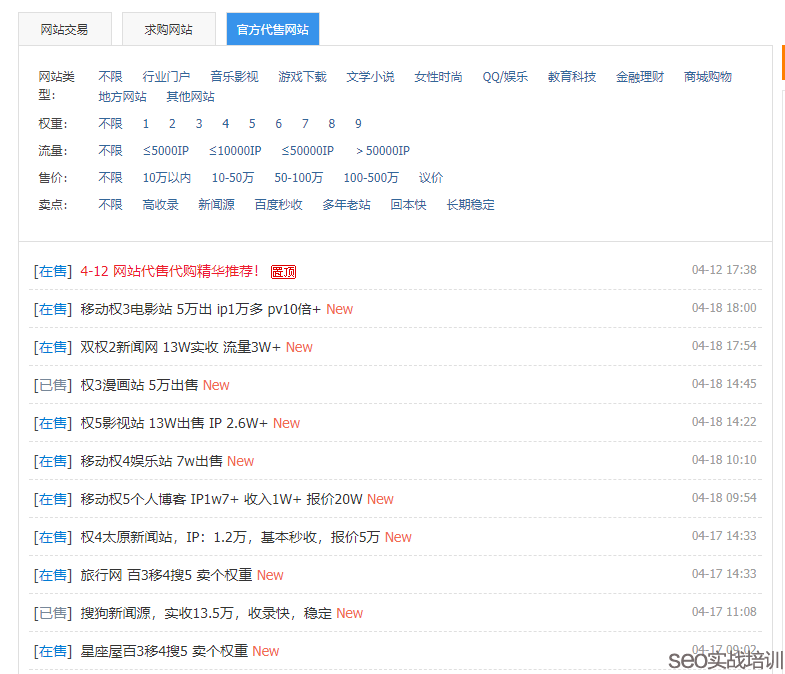Select 议价 price option

[431, 178]
